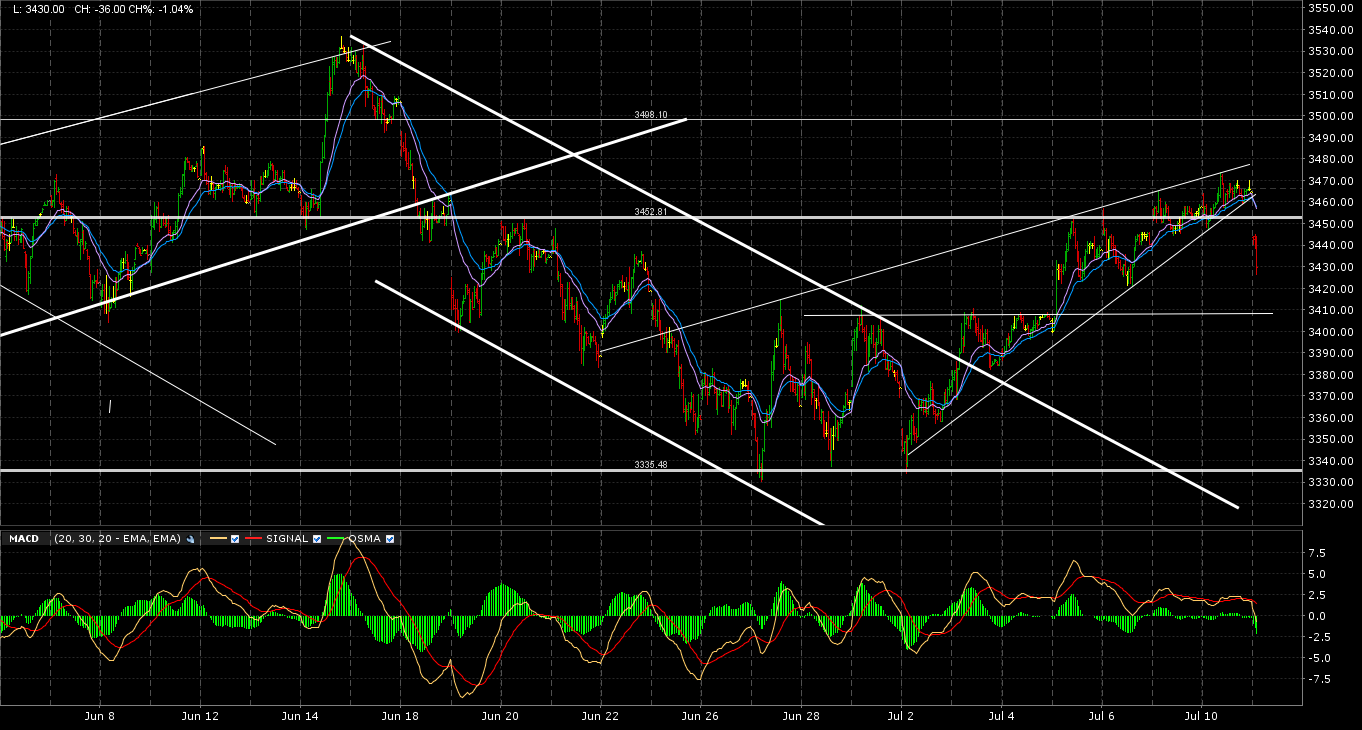The image size is (1362, 730).
Task: Click the Jul 6 date label
Action: (1101, 717)
